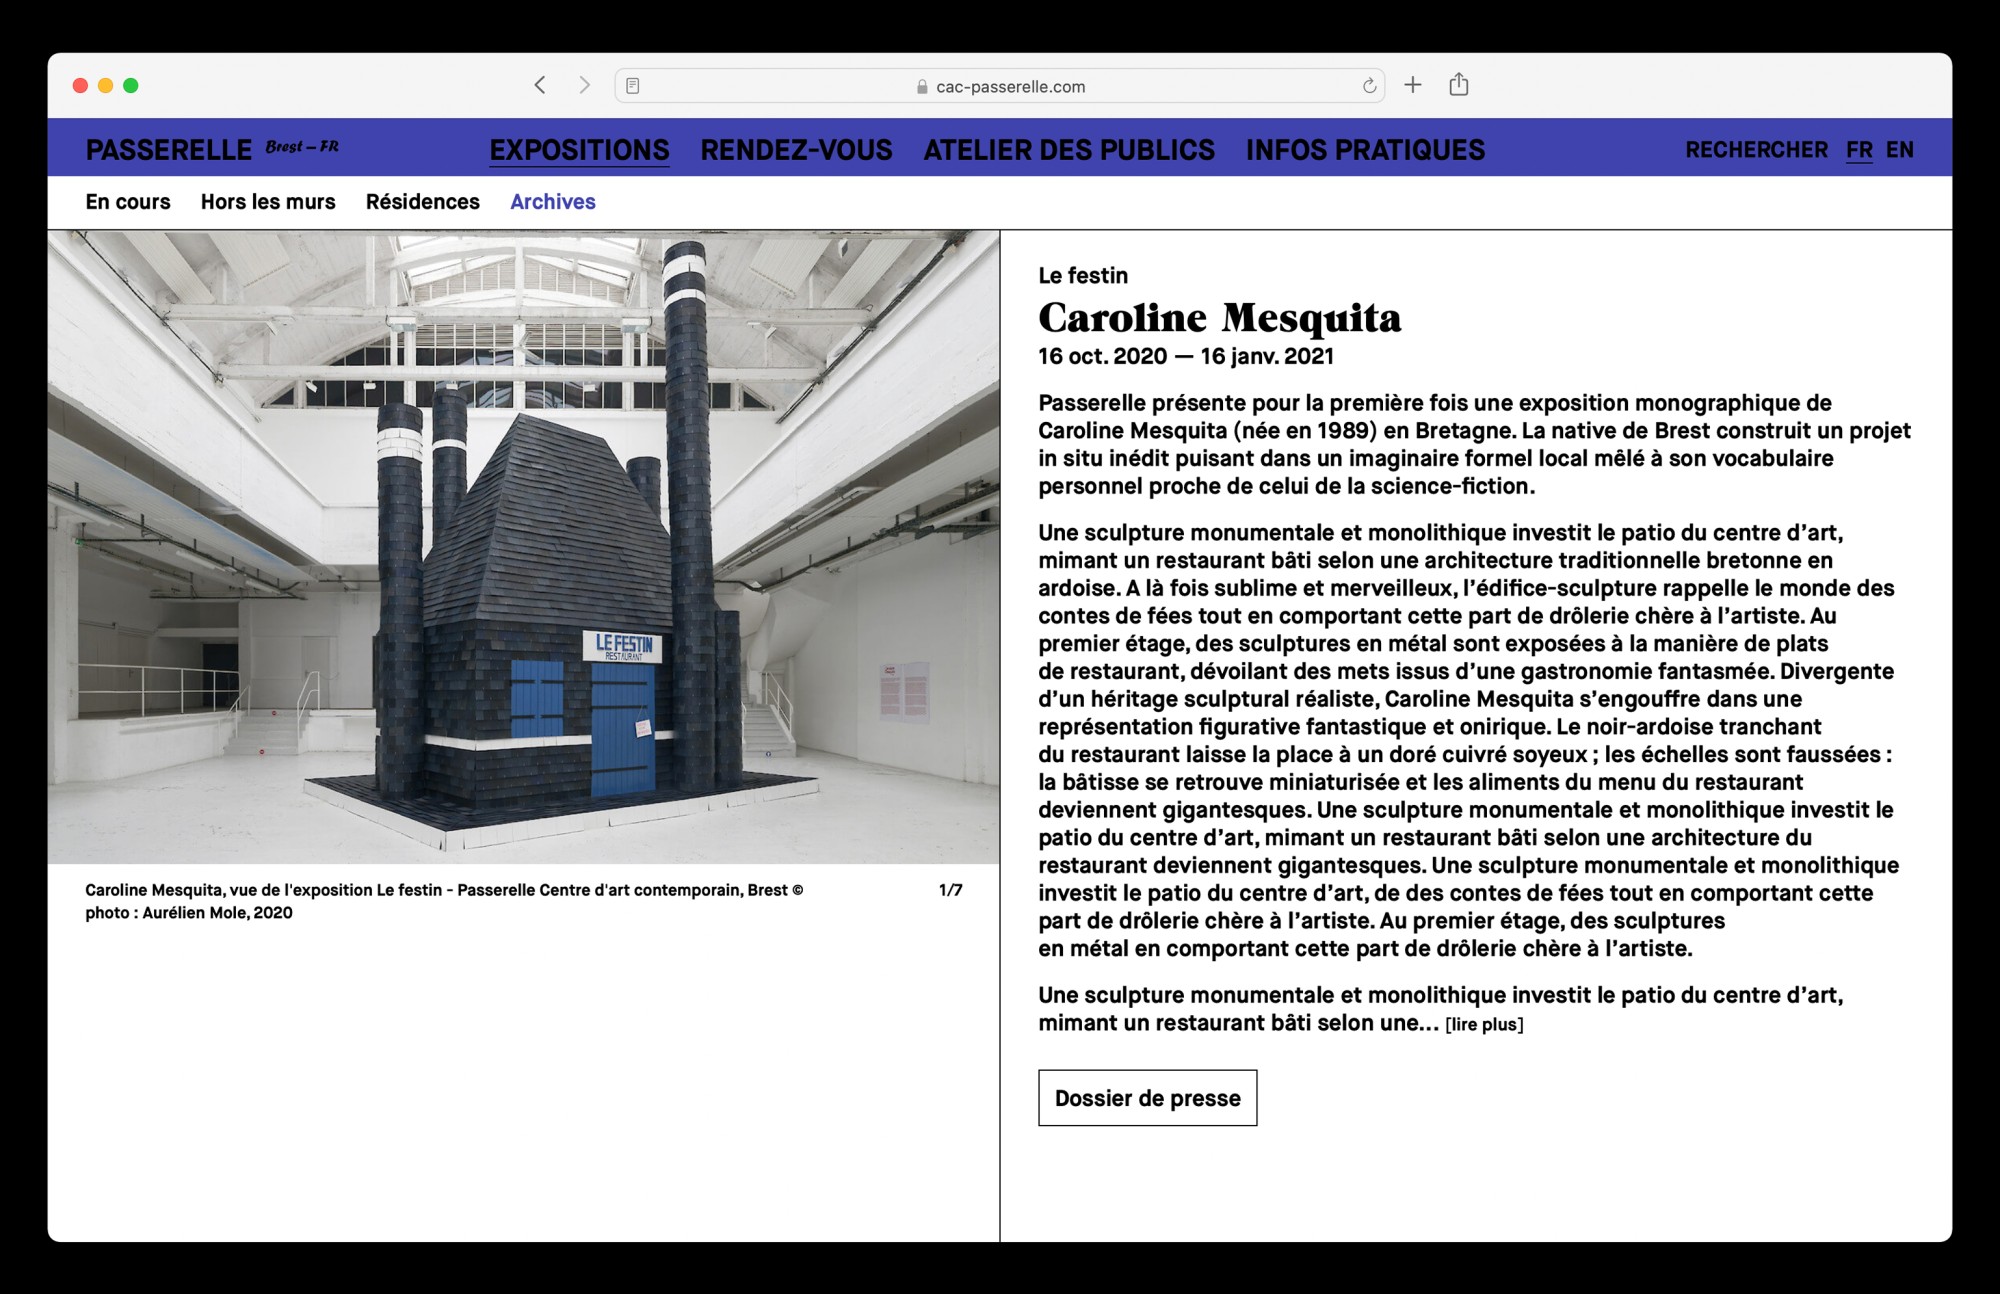Image resolution: width=2000 pixels, height=1294 pixels.
Task: Switch language to EN
Action: click(x=1901, y=149)
